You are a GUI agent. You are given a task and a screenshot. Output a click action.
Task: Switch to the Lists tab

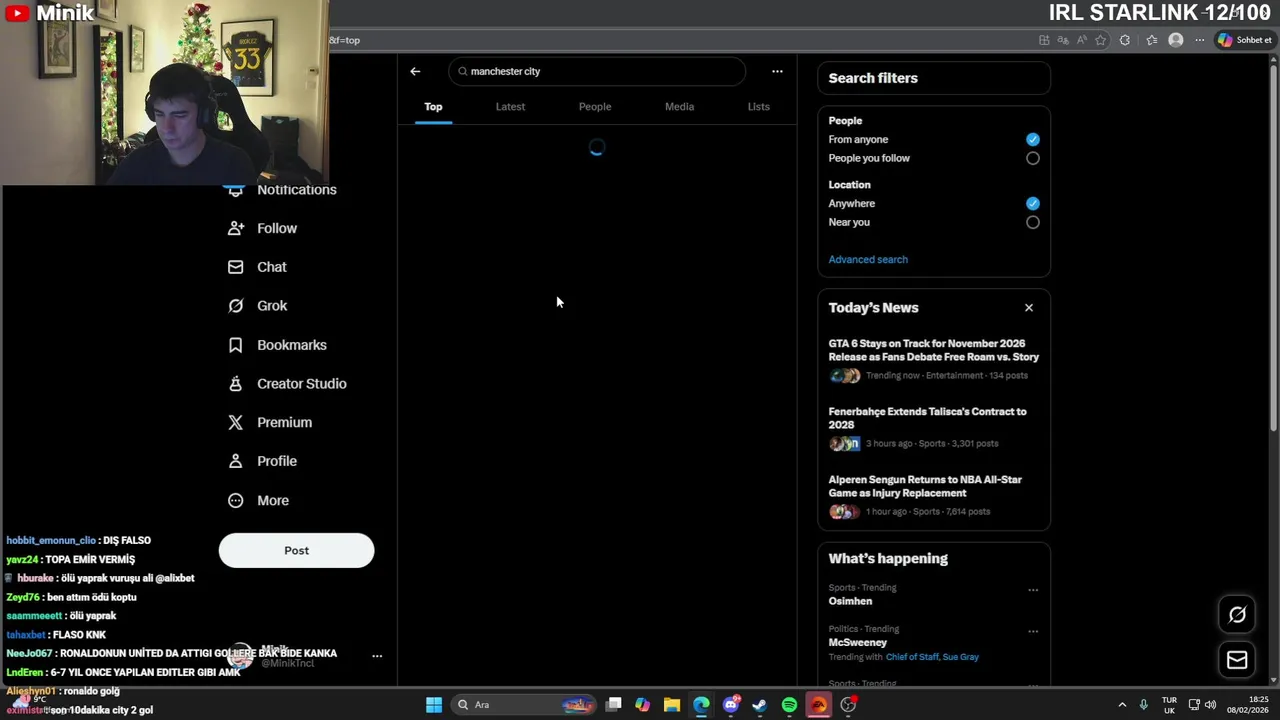pyautogui.click(x=759, y=106)
